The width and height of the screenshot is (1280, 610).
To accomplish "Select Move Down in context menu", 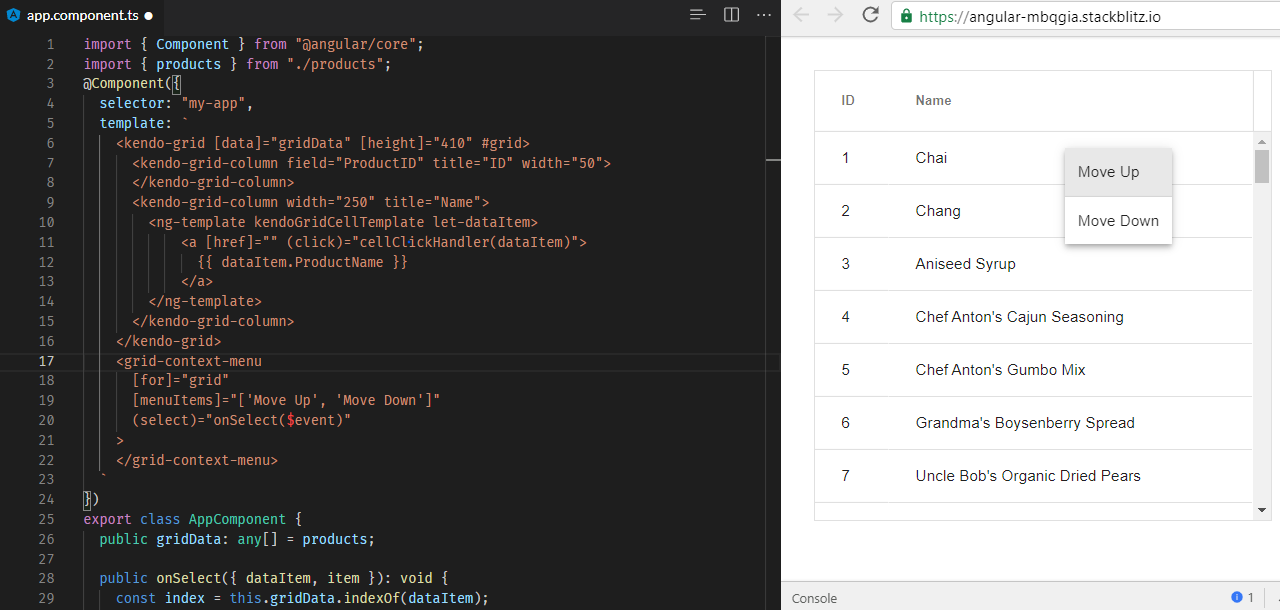I will click(x=1117, y=221).
